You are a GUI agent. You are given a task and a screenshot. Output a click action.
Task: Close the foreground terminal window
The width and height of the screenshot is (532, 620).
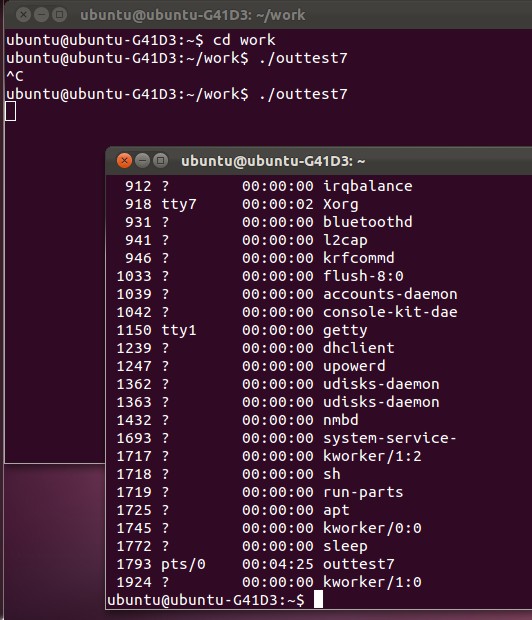(x=124, y=161)
